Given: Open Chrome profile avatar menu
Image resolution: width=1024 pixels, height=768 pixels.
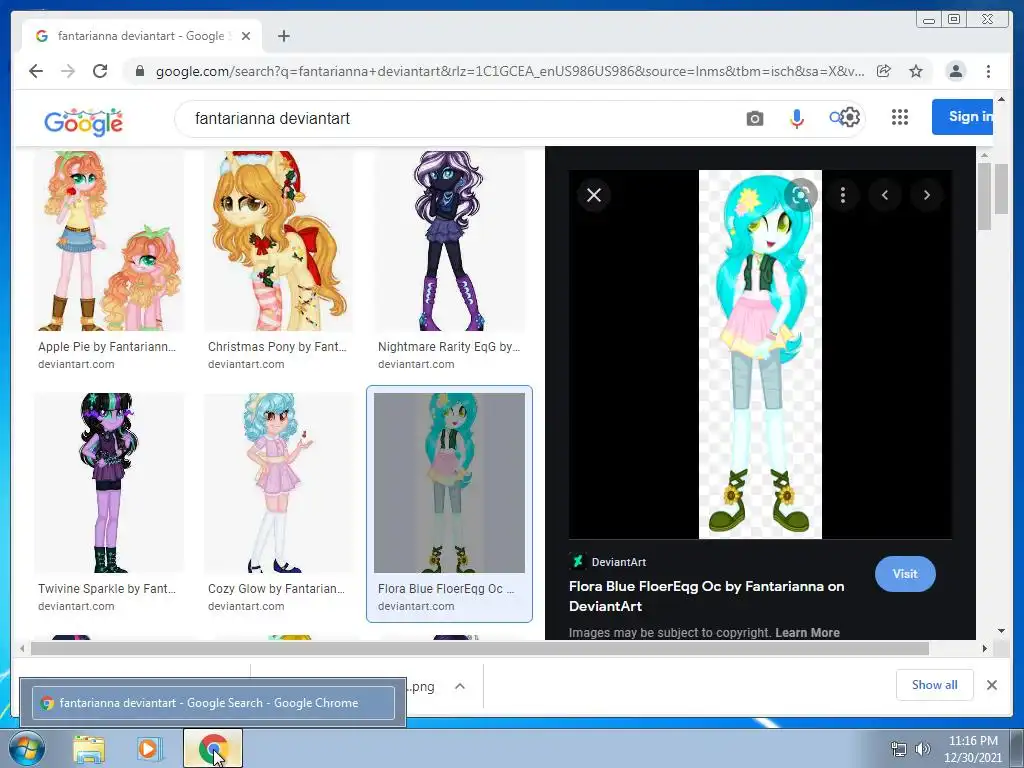Looking at the screenshot, I should tap(955, 71).
